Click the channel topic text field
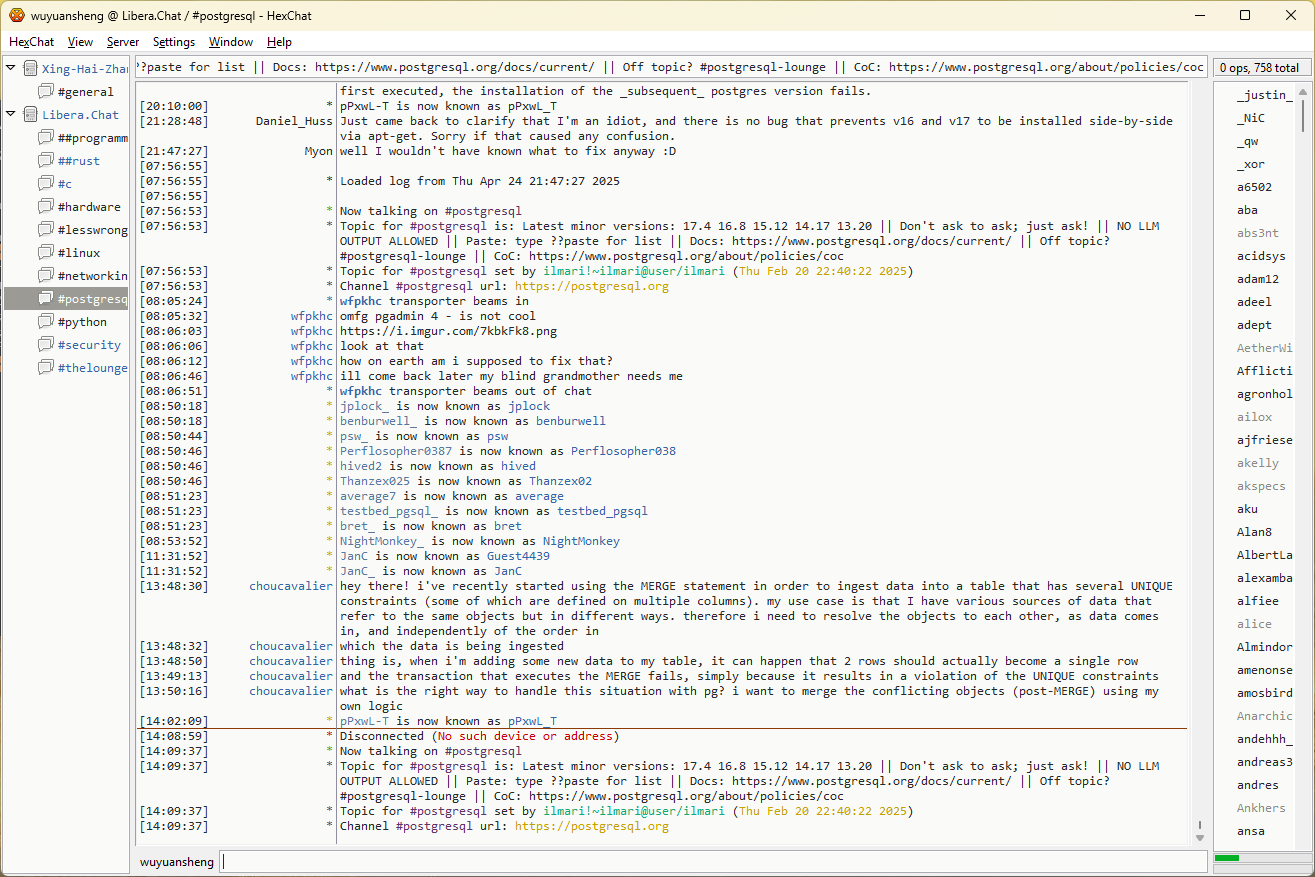Image resolution: width=1315 pixels, height=877 pixels. [x=670, y=68]
